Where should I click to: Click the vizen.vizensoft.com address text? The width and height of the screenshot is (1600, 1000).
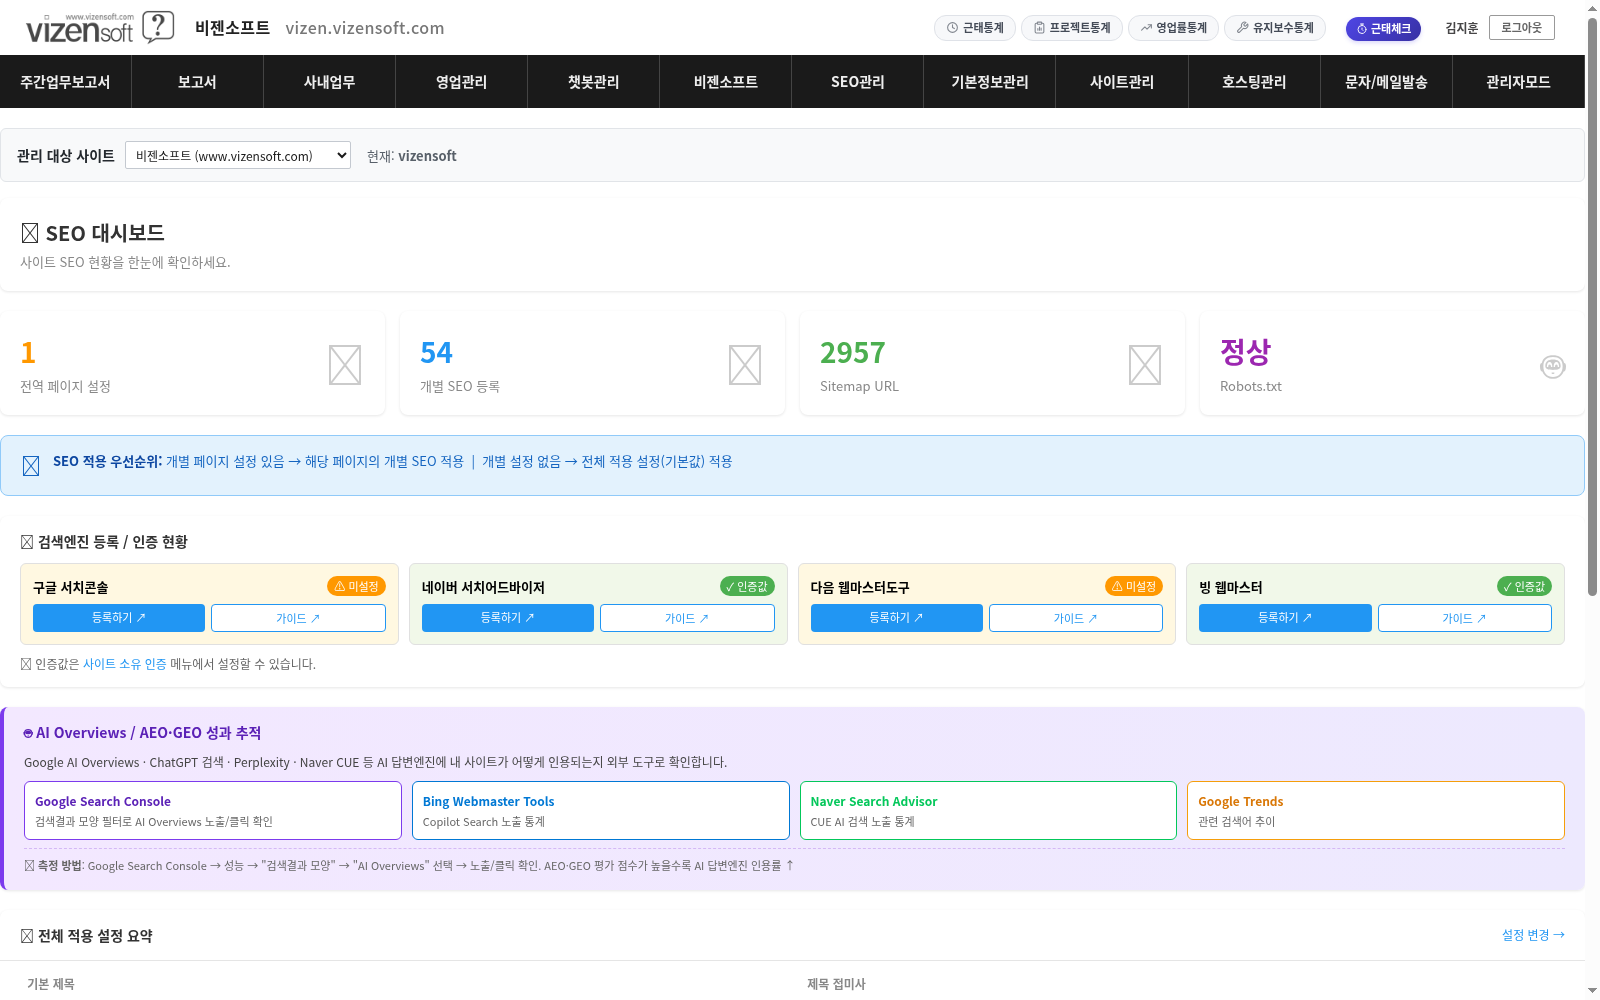(x=365, y=28)
